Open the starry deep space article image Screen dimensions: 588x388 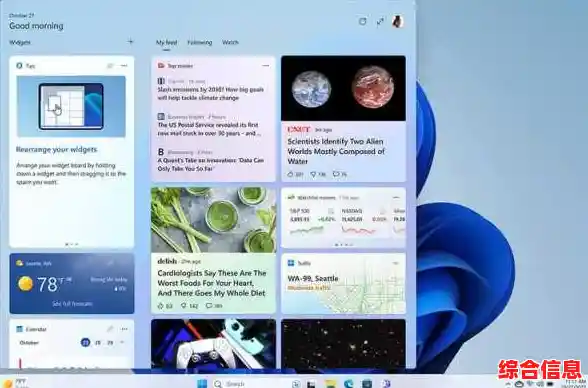[343, 344]
